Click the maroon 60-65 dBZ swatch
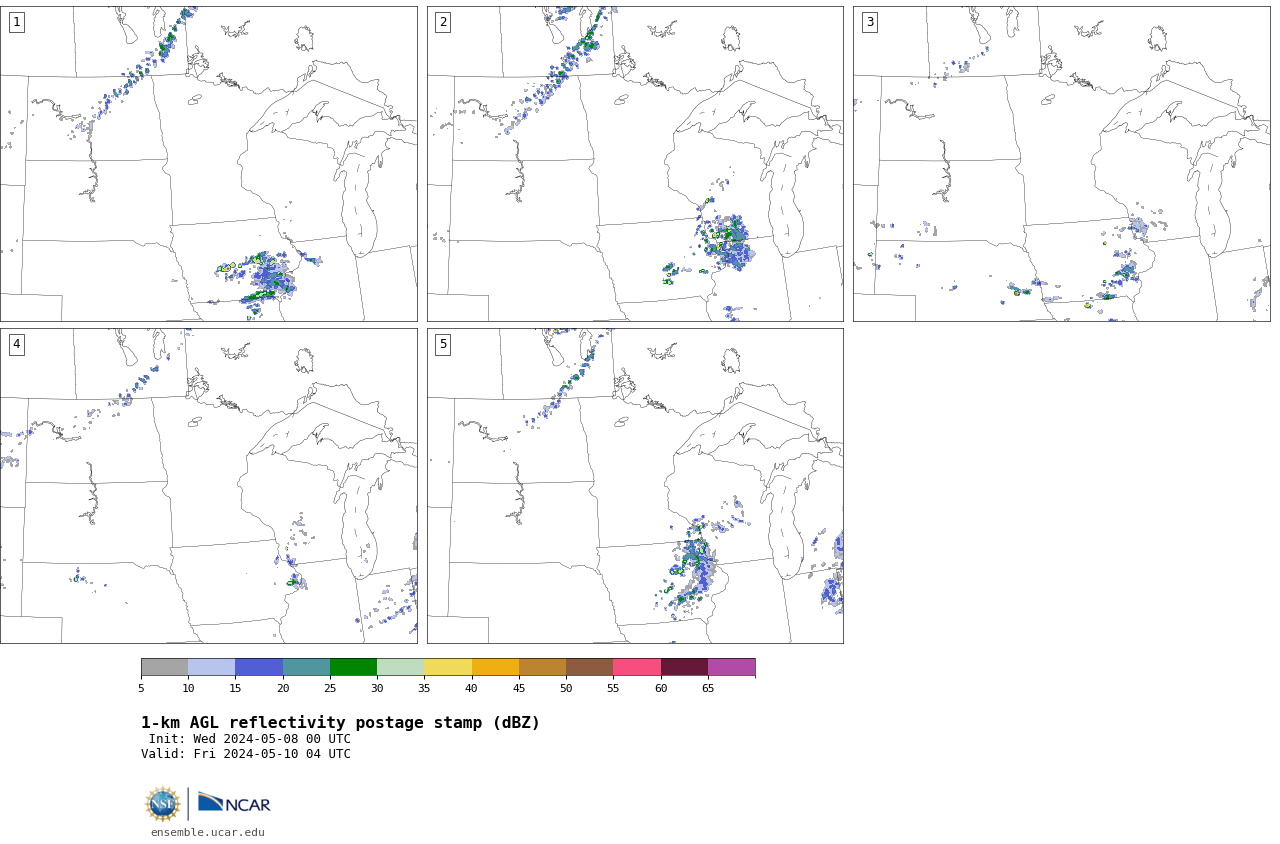 tap(684, 667)
